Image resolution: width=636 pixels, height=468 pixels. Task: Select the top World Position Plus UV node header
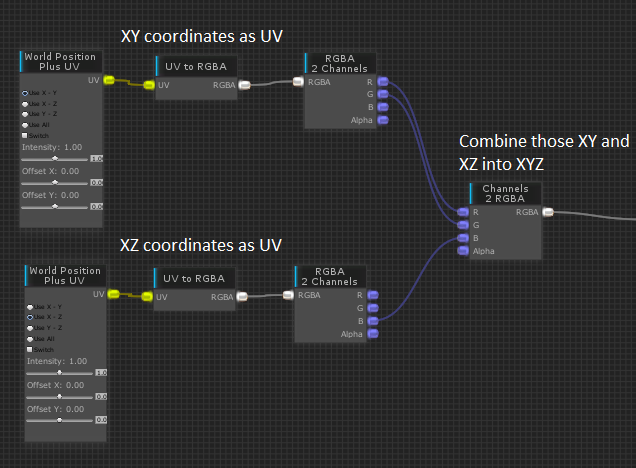click(61, 62)
